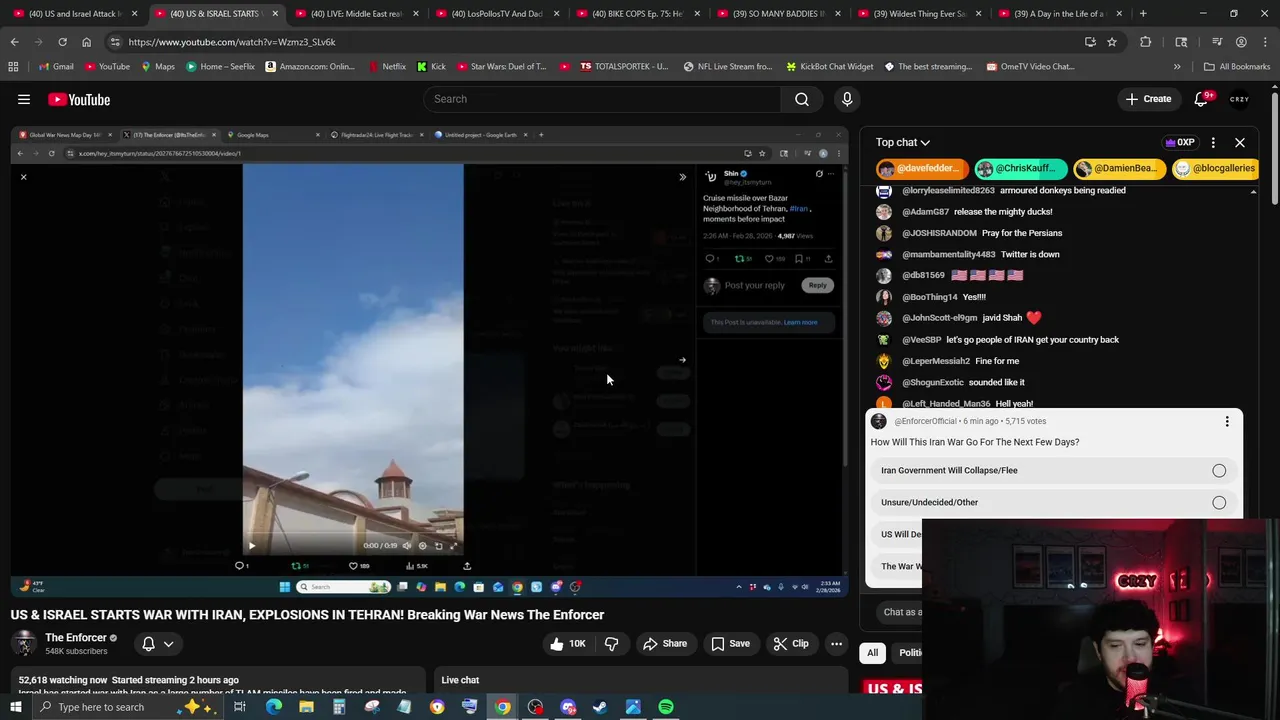
Task: Click the Chrome address bar URL
Action: point(231,42)
